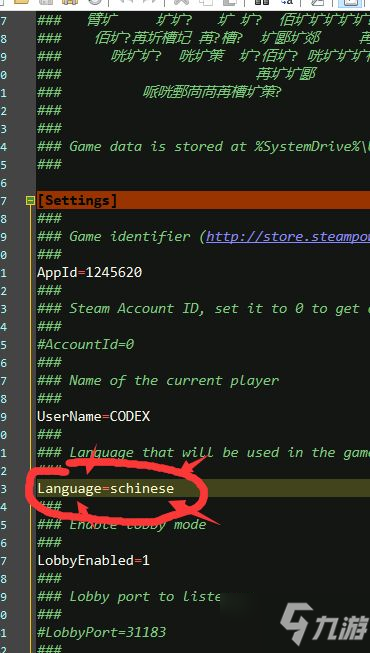This screenshot has width=370, height=653.
Task: Click the #AccountId=0 line
Action: click(x=86, y=344)
